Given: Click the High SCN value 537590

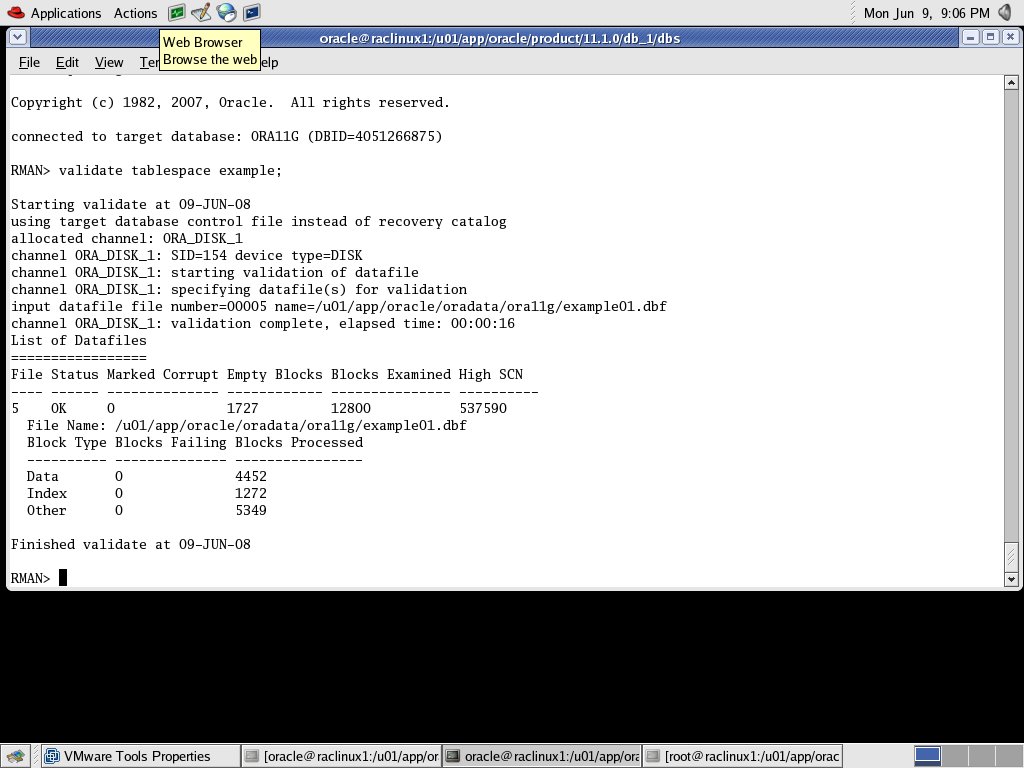Looking at the screenshot, I should pyautogui.click(x=483, y=408).
